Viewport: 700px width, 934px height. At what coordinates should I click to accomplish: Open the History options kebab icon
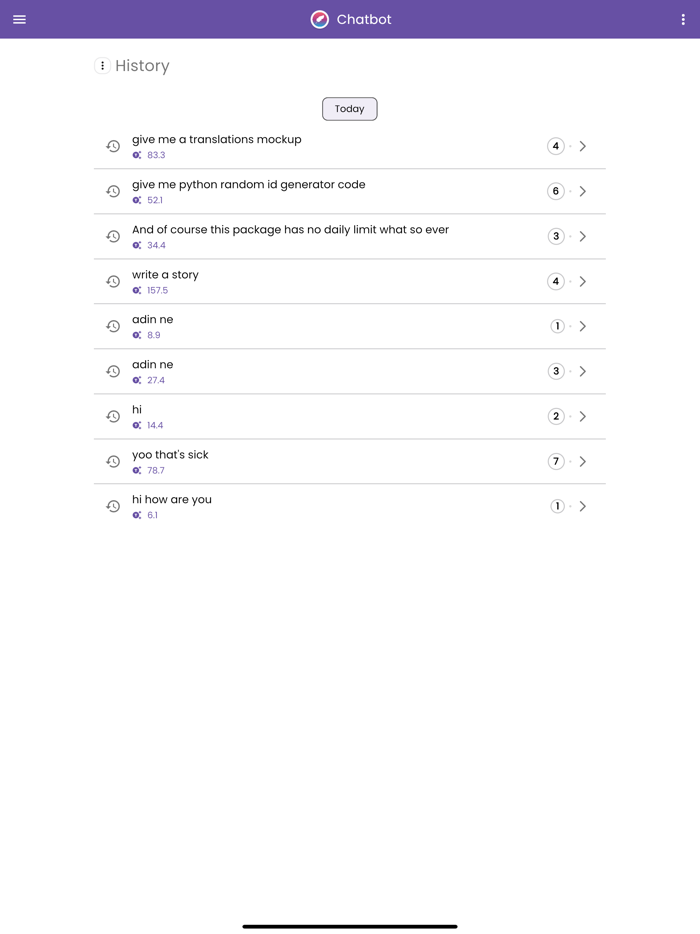(x=103, y=66)
